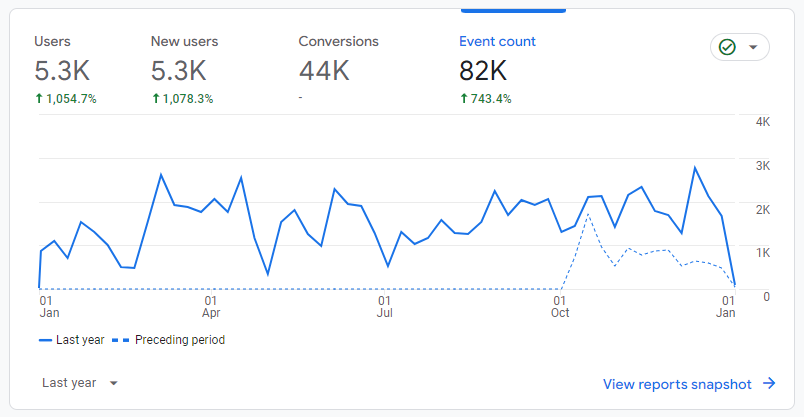Select the New users metric tab
Screen dimensions: 804x417
click(x=182, y=70)
